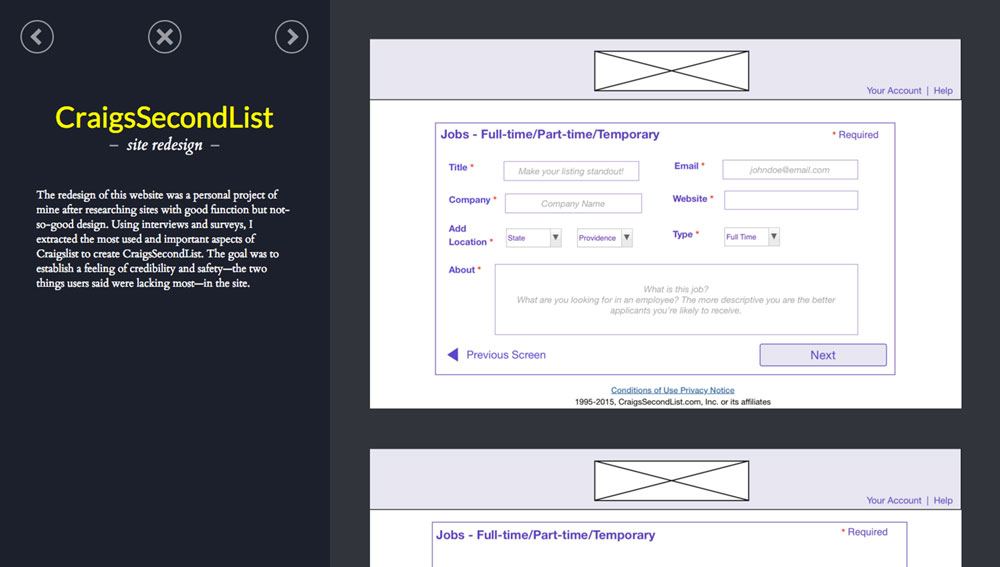1000x567 pixels.
Task: Click the Website input field
Action: click(x=791, y=200)
